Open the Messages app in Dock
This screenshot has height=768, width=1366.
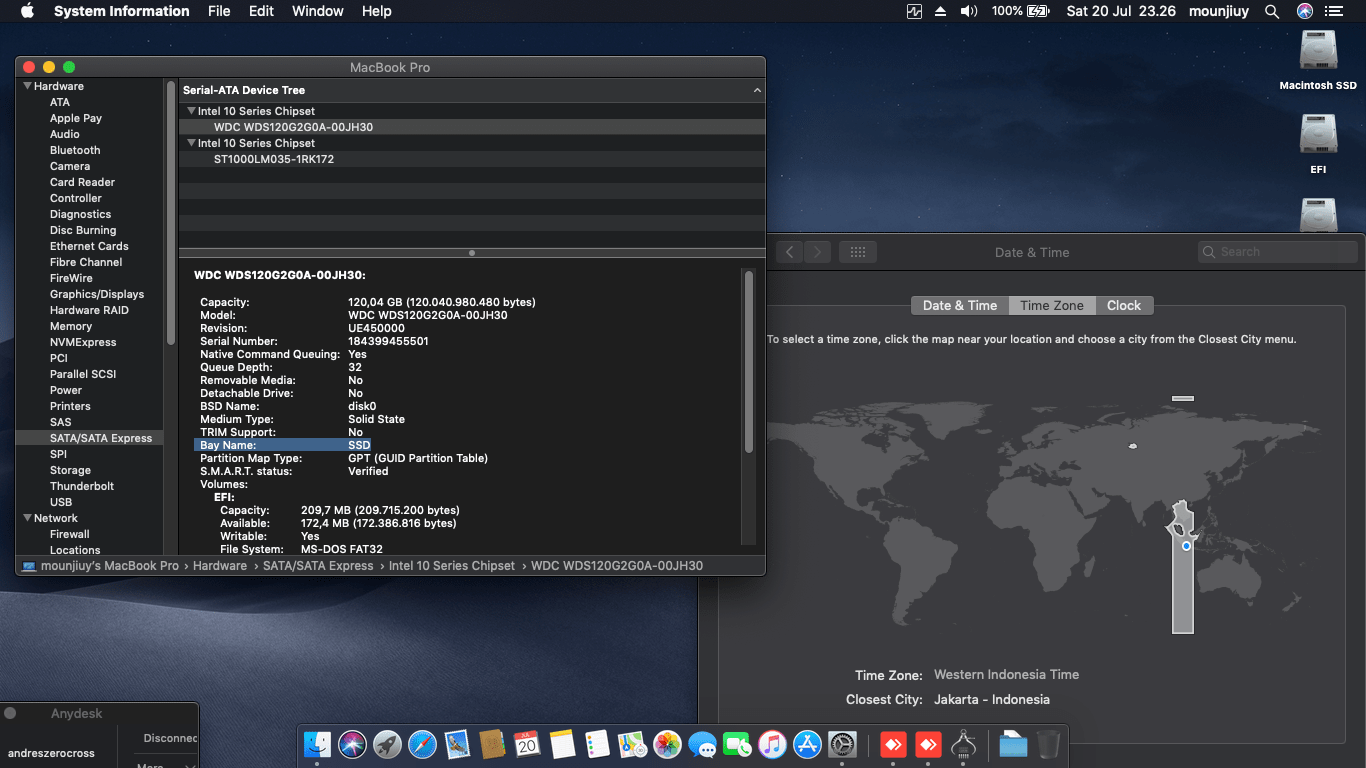coord(702,744)
